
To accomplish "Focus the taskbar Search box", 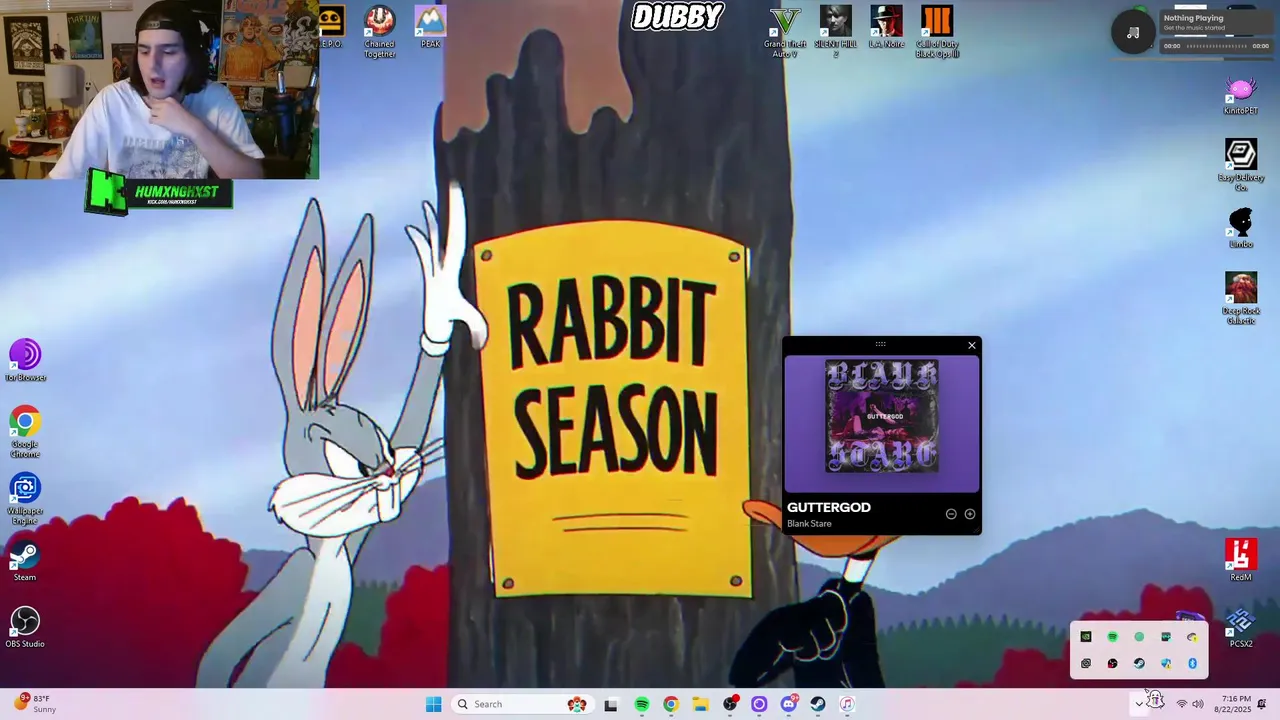I will tap(522, 704).
